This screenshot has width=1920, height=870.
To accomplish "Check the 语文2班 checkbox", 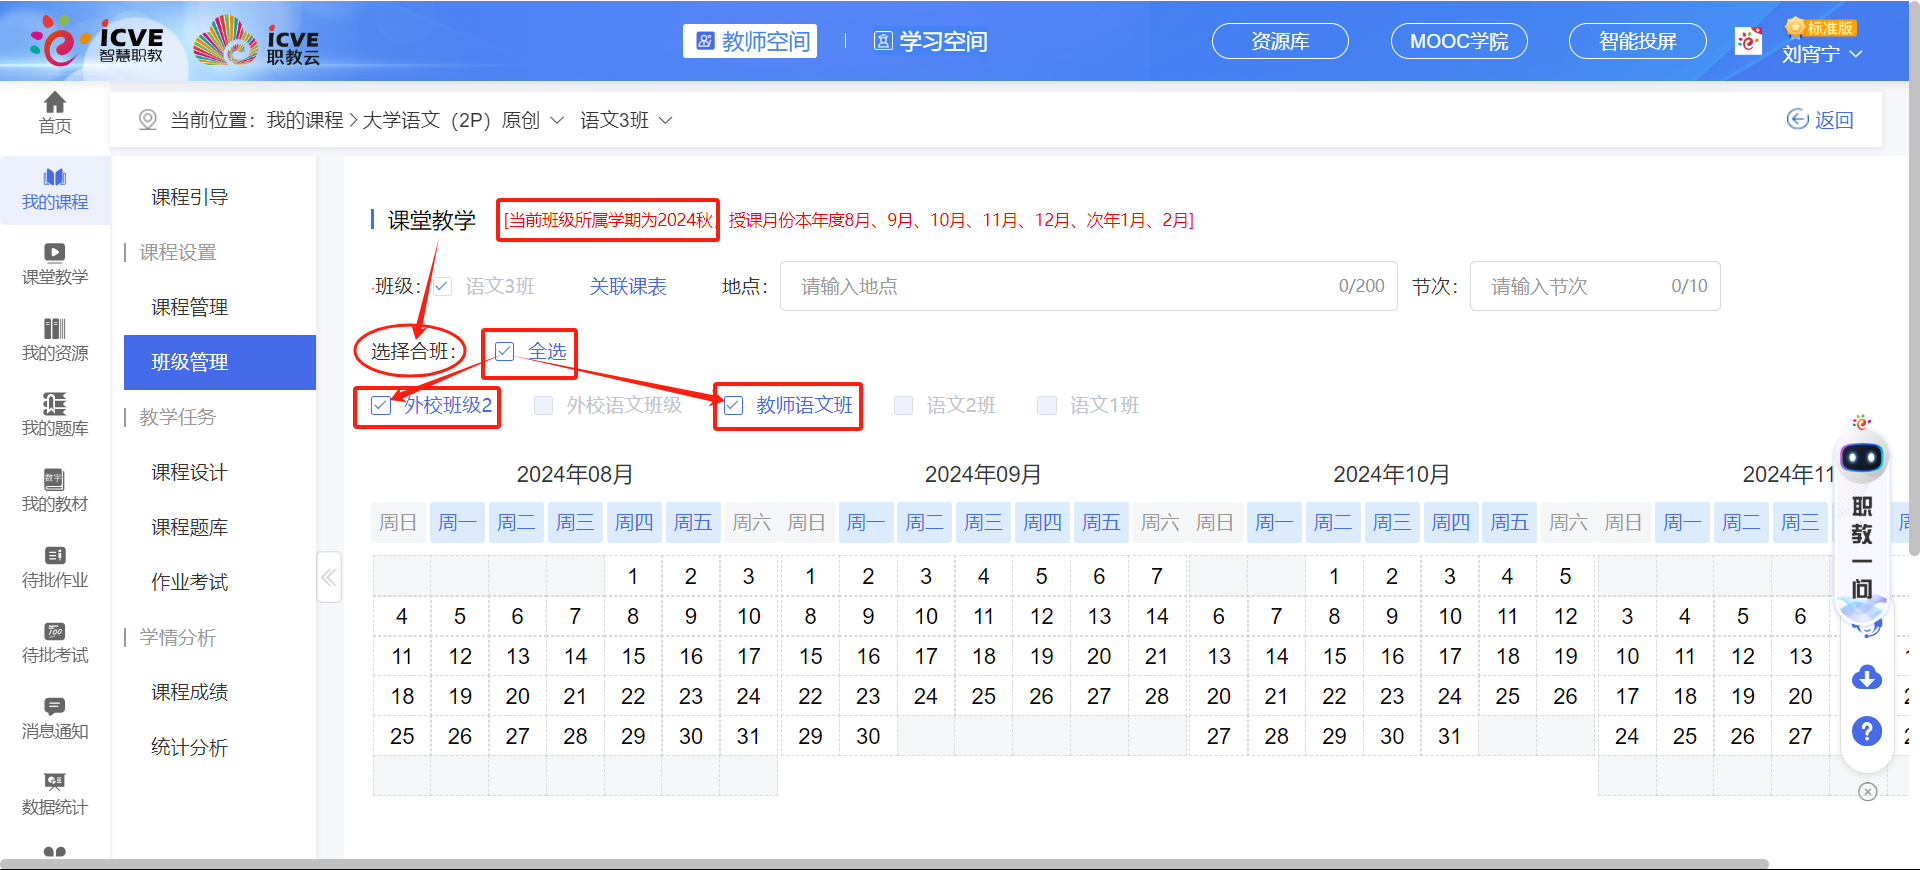I will click(904, 405).
